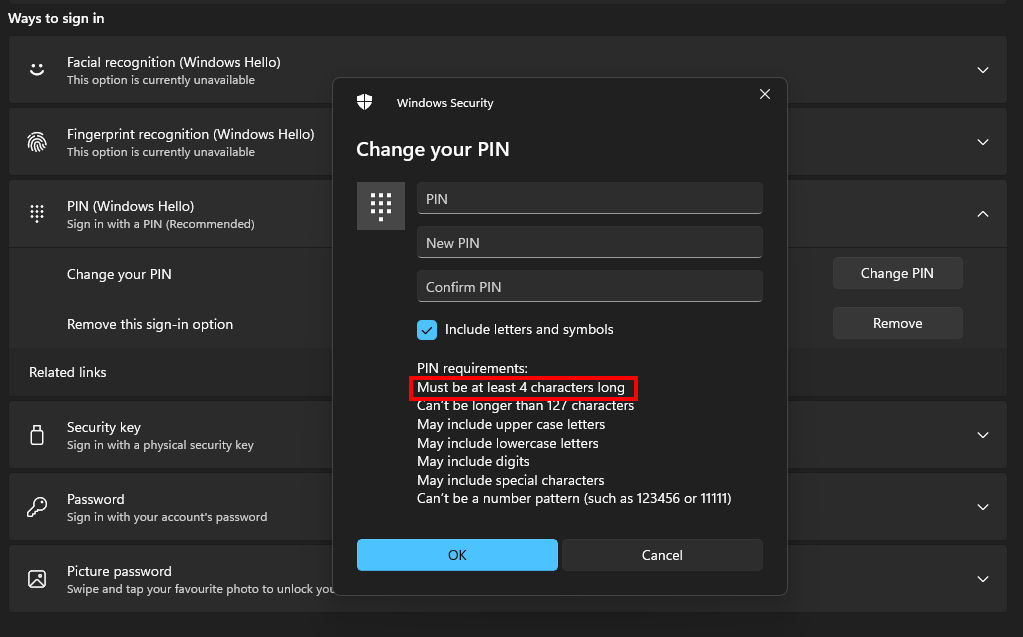Expand the Facial recognition chevron
This screenshot has width=1023, height=637.
[983, 70]
